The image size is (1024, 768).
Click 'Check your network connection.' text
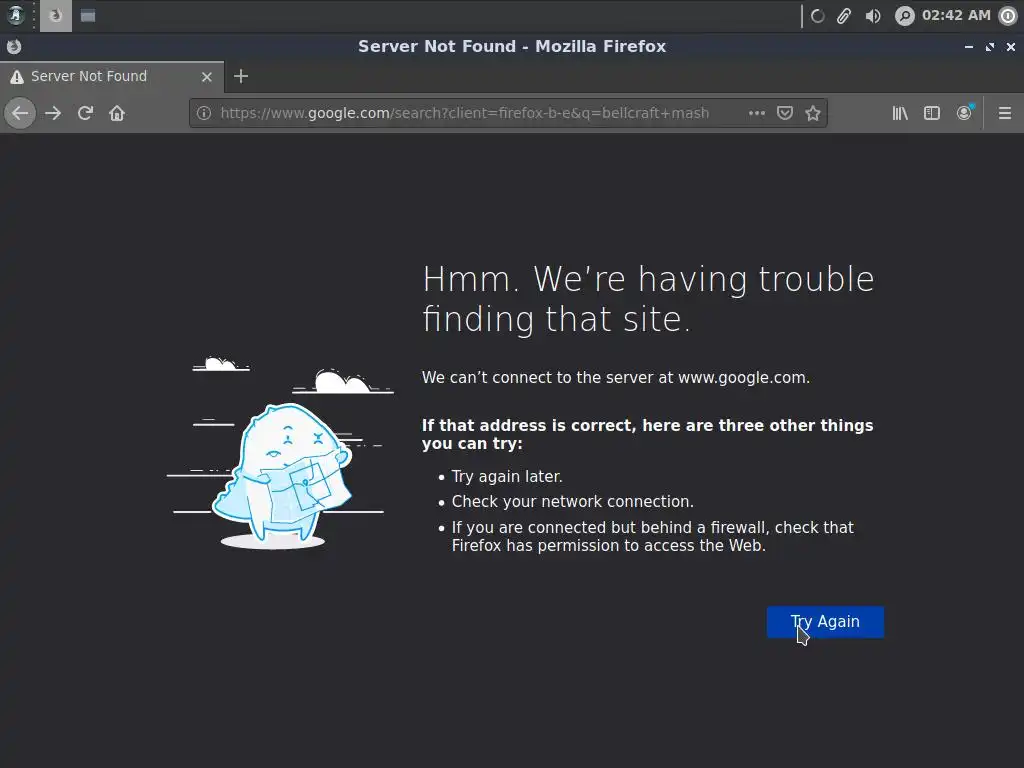(573, 502)
